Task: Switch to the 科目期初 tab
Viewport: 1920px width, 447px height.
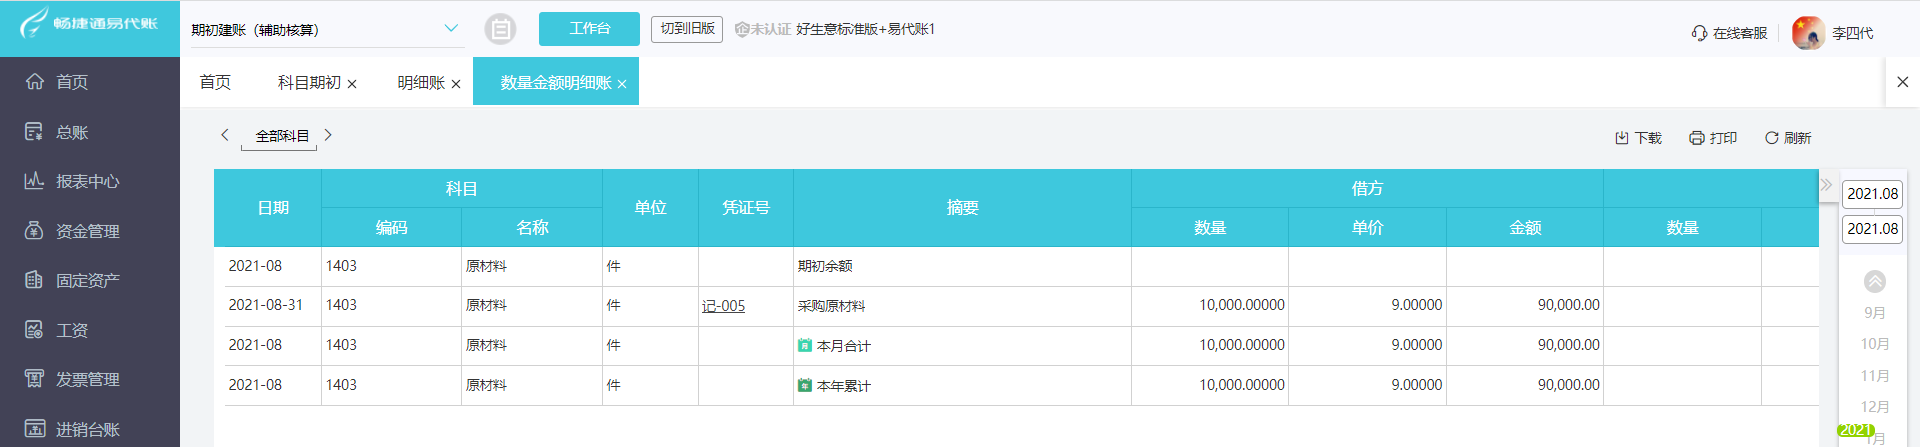Action: pyautogui.click(x=309, y=83)
